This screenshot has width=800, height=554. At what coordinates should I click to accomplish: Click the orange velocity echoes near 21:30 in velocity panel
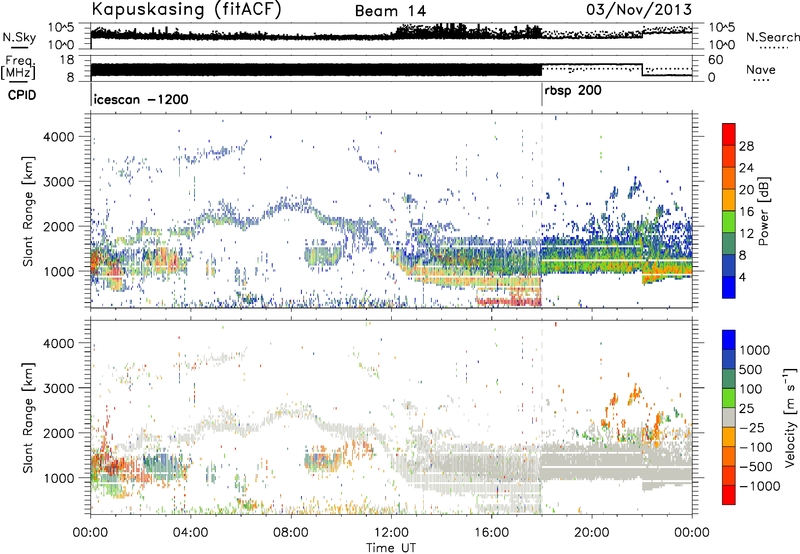[635, 394]
